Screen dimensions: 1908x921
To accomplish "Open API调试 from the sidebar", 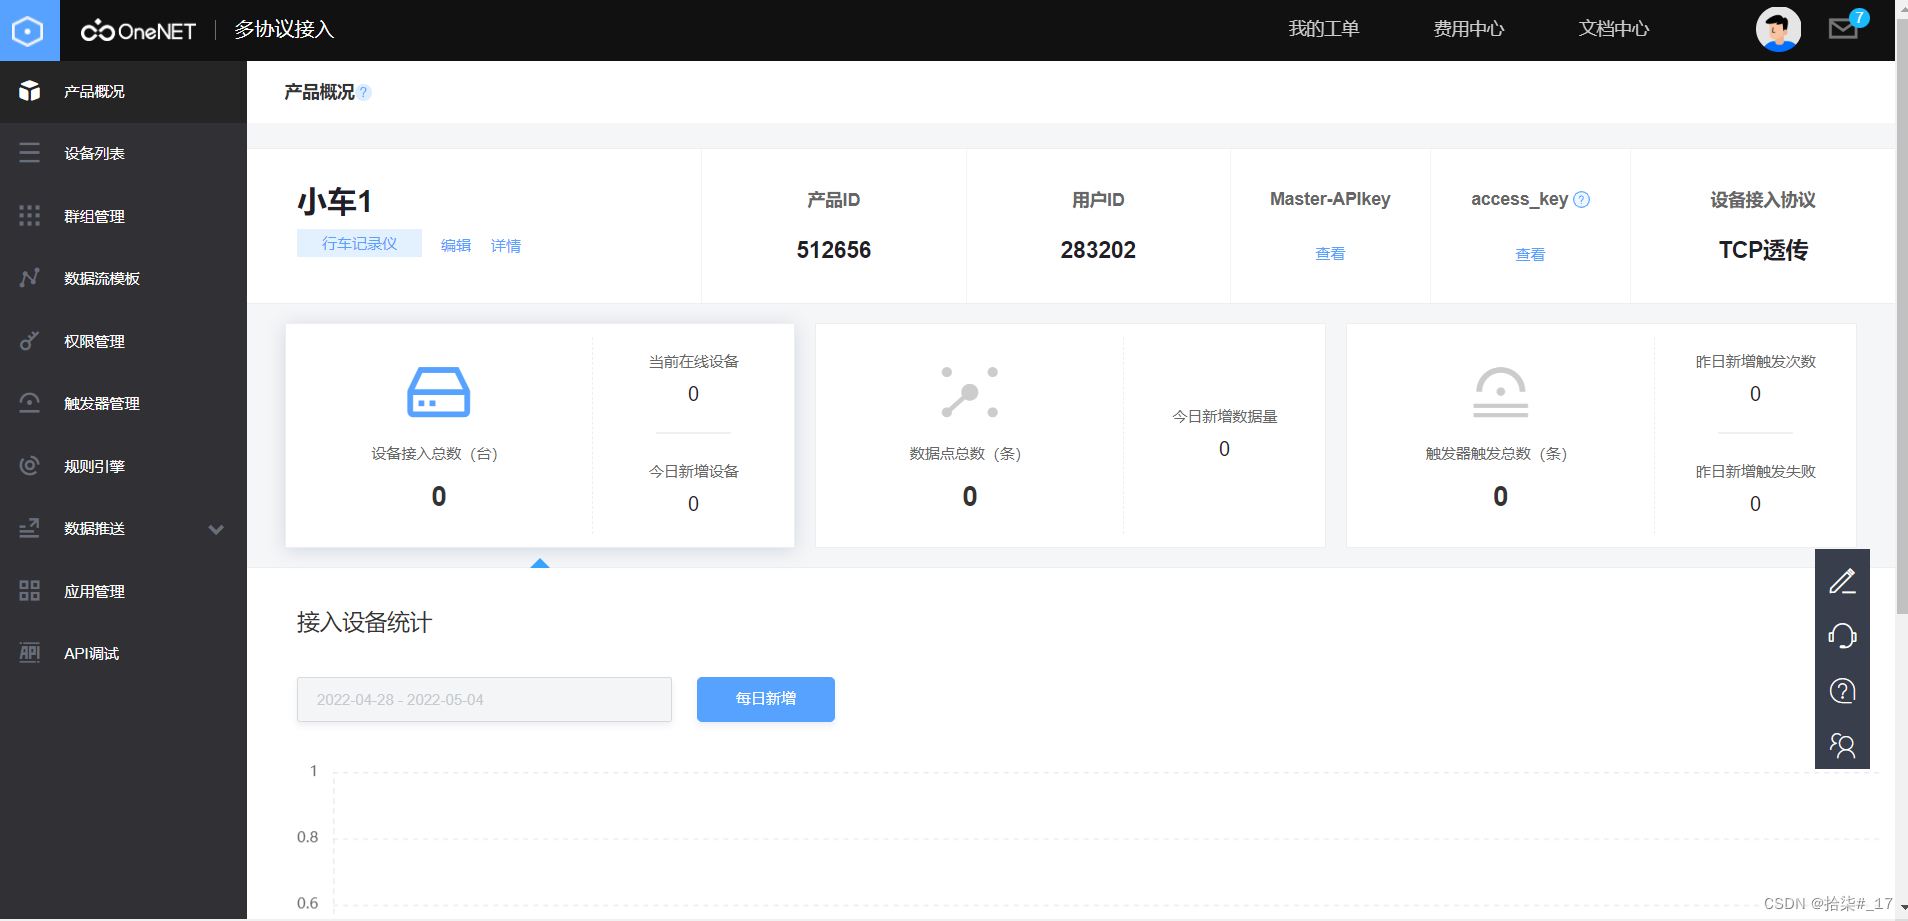I will pos(91,654).
